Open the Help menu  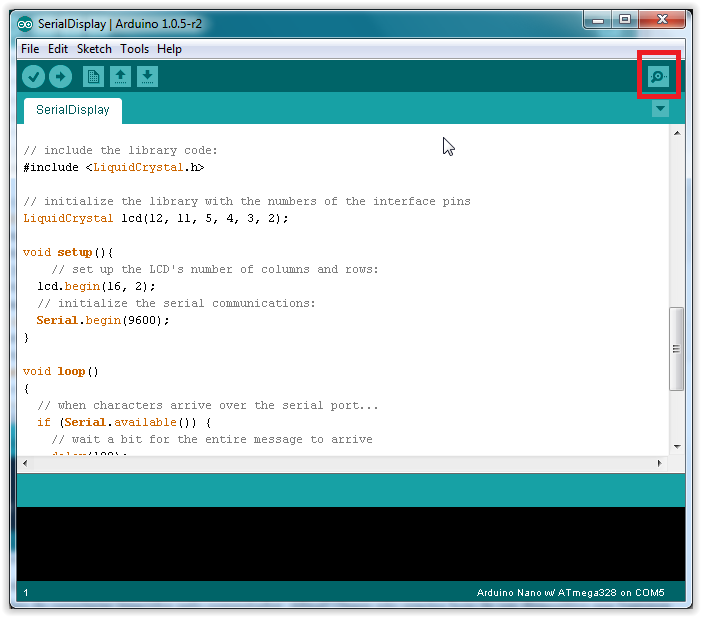pos(169,49)
